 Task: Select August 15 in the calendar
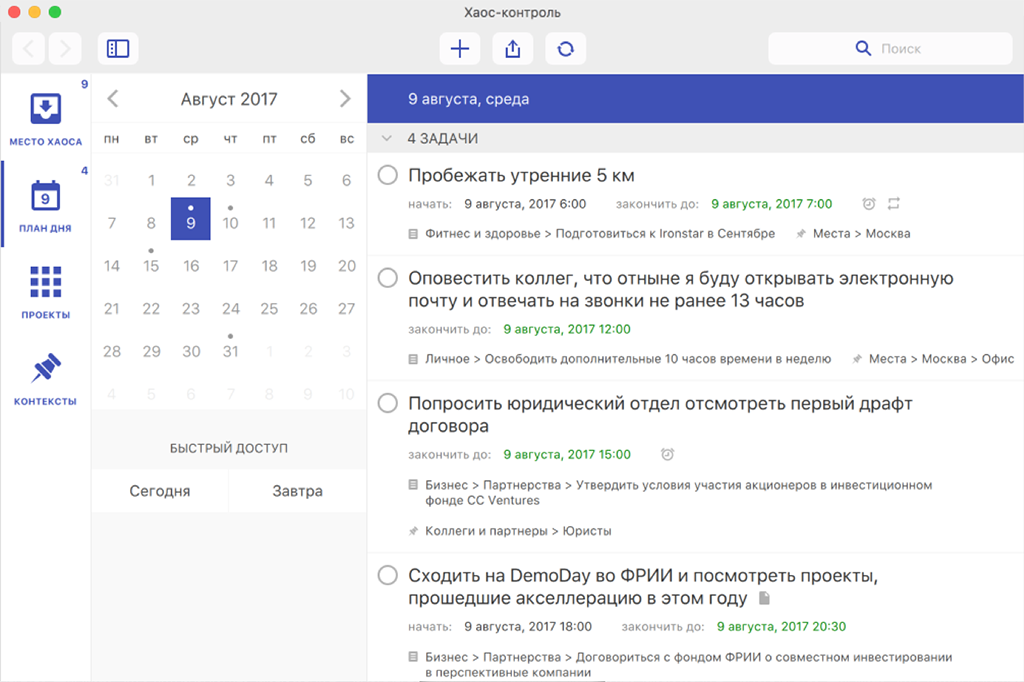point(151,266)
